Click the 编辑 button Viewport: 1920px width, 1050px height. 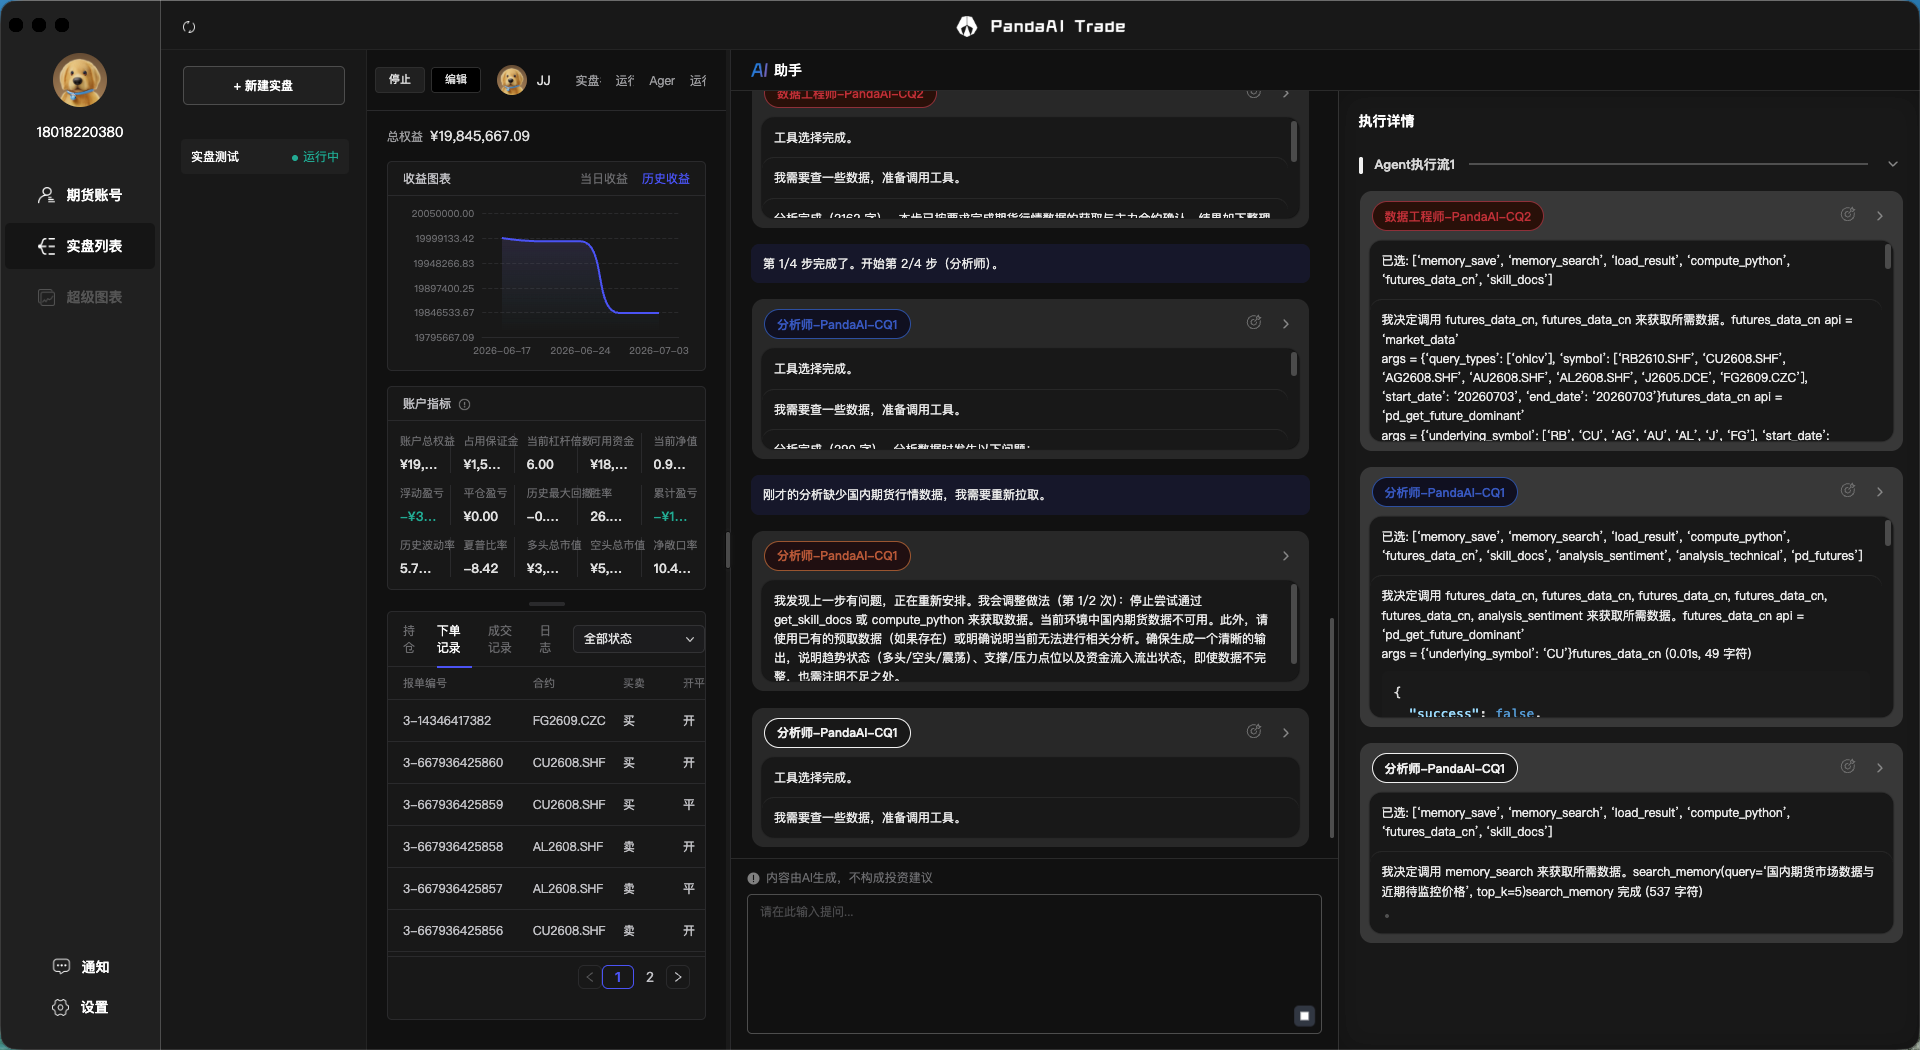456,80
